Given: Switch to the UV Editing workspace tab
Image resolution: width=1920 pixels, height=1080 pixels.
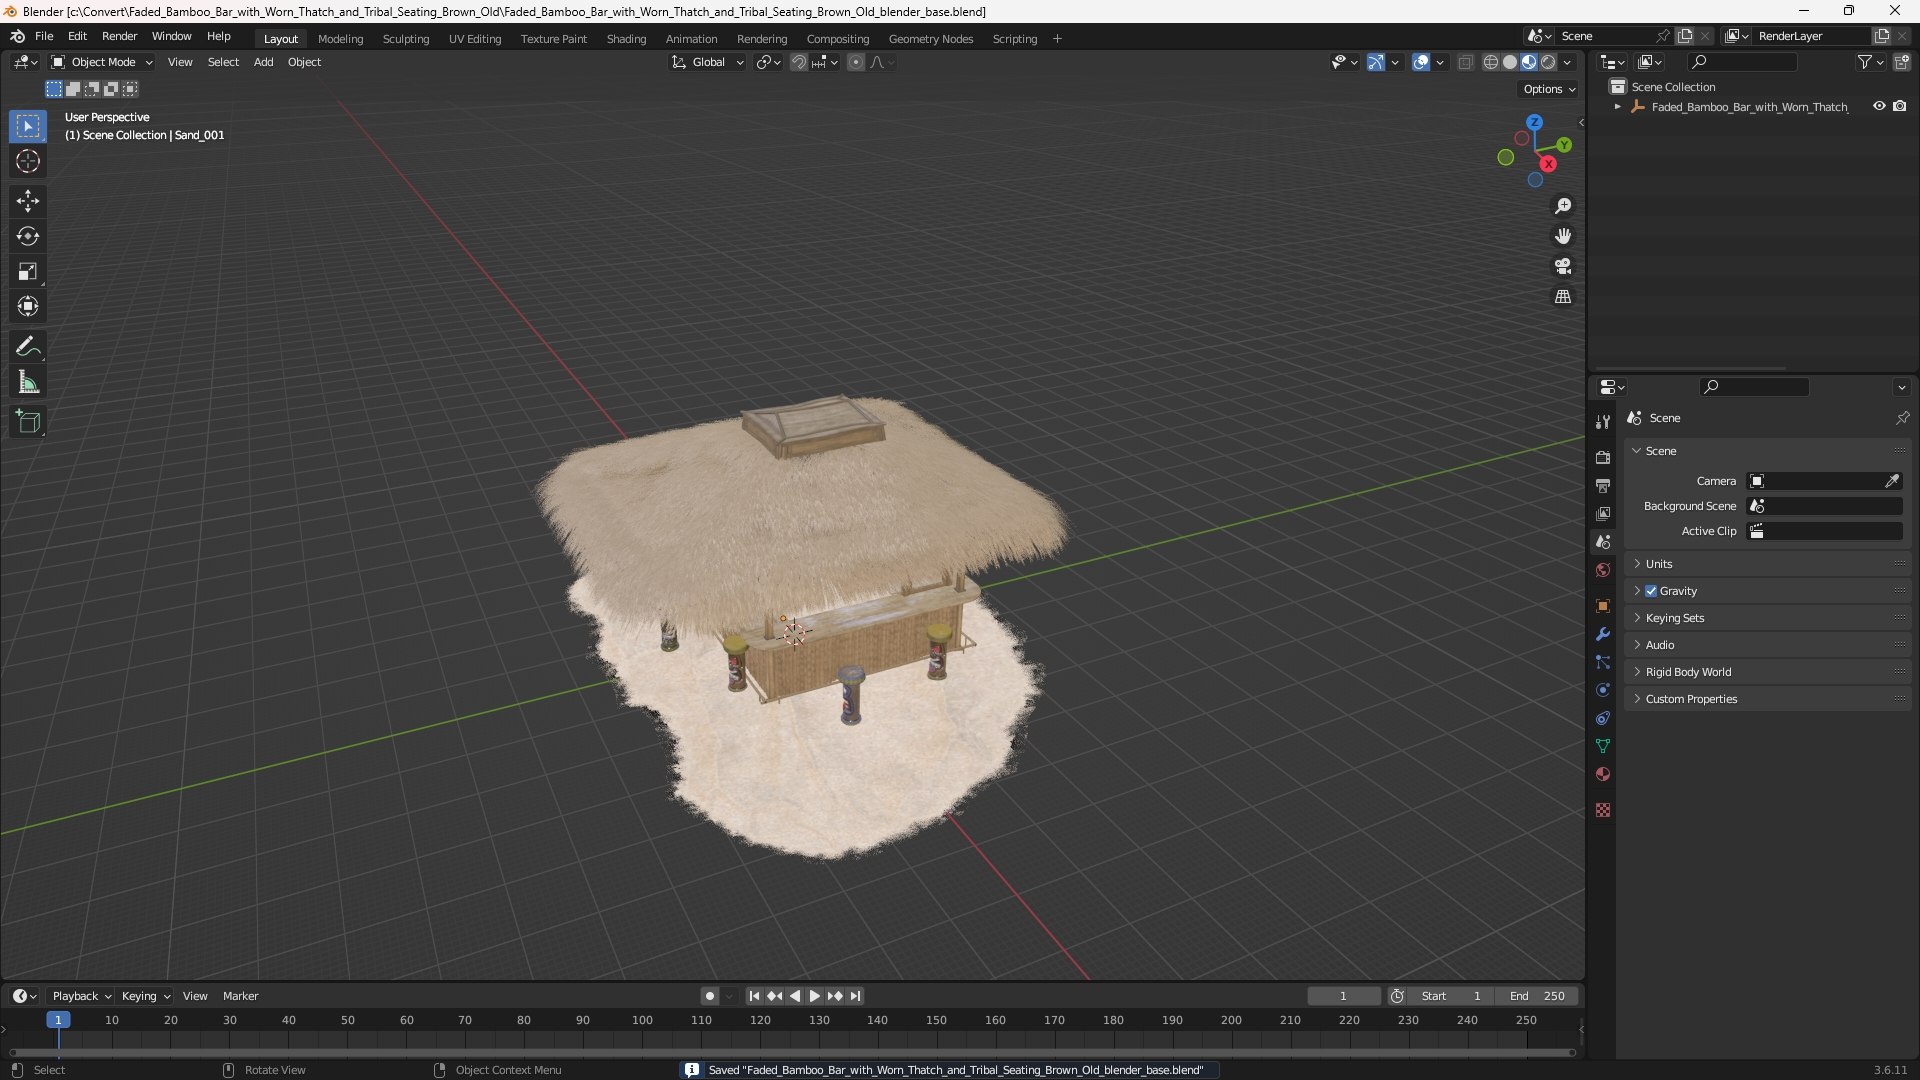Looking at the screenshot, I should pyautogui.click(x=475, y=39).
